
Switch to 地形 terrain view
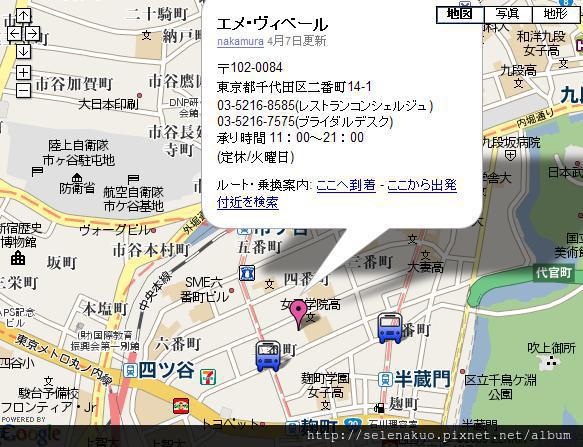coord(555,15)
